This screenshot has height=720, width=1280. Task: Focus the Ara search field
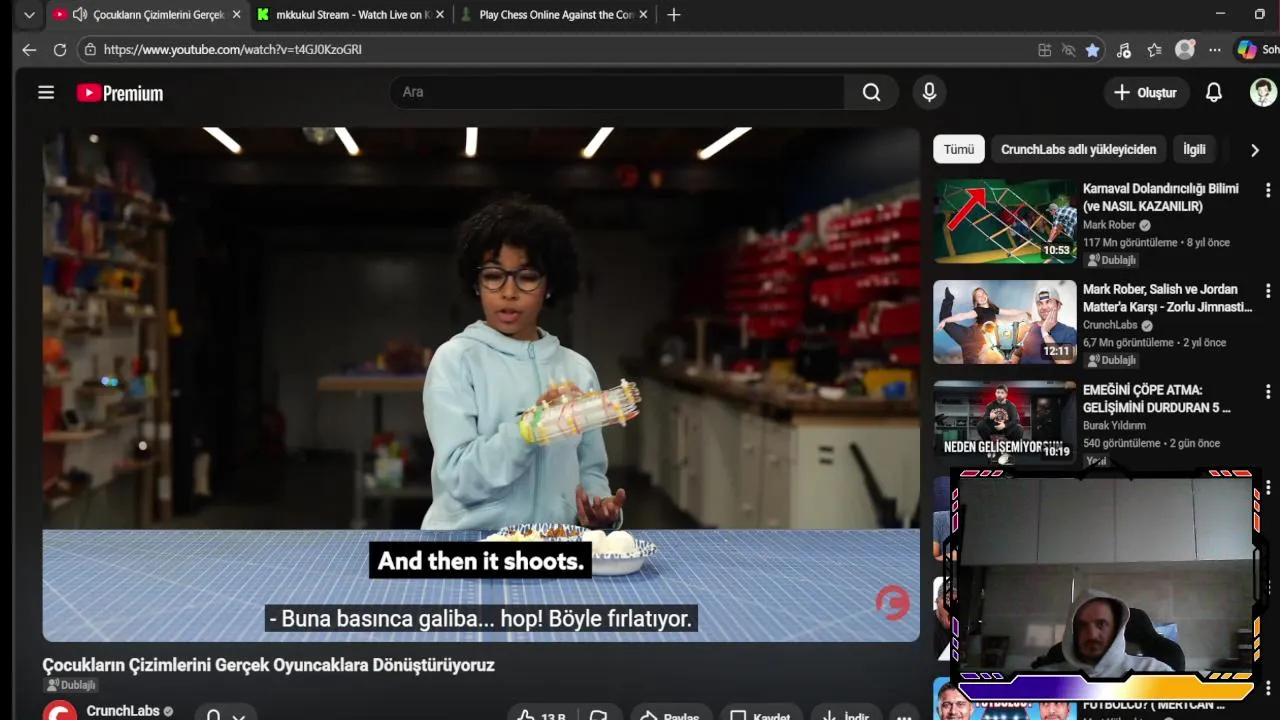pos(617,92)
